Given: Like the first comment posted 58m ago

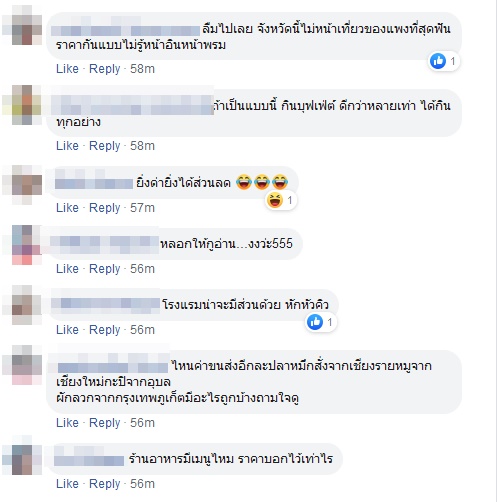Looking at the screenshot, I should pos(67,69).
